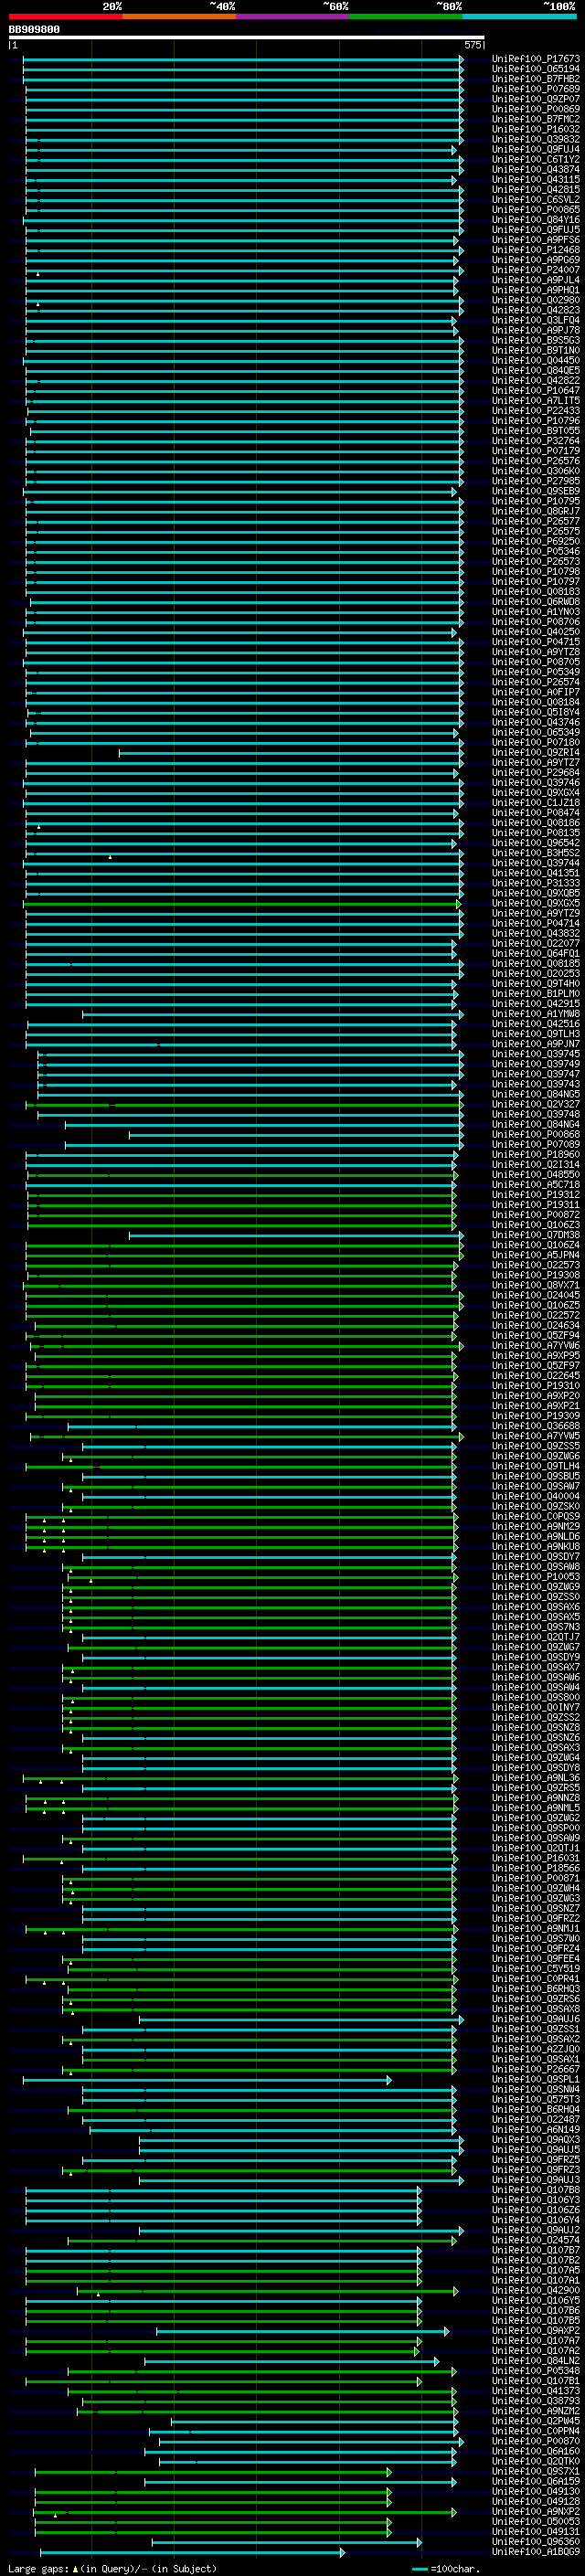Click label UniRef100_P05348
The width and height of the screenshot is (585, 2576).
(x=536, y=2370)
